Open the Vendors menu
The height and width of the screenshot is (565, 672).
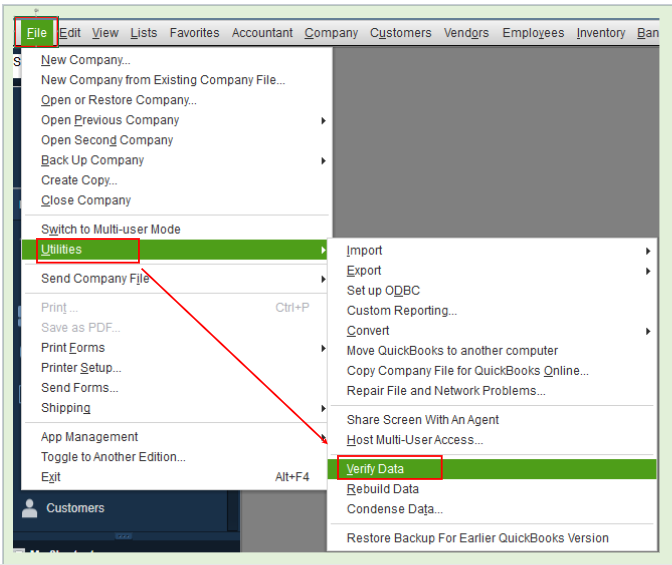[466, 33]
